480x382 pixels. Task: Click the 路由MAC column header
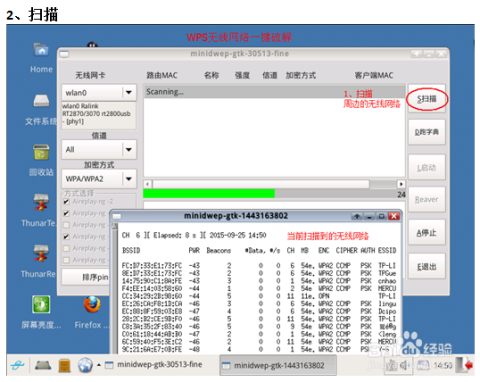[162, 75]
